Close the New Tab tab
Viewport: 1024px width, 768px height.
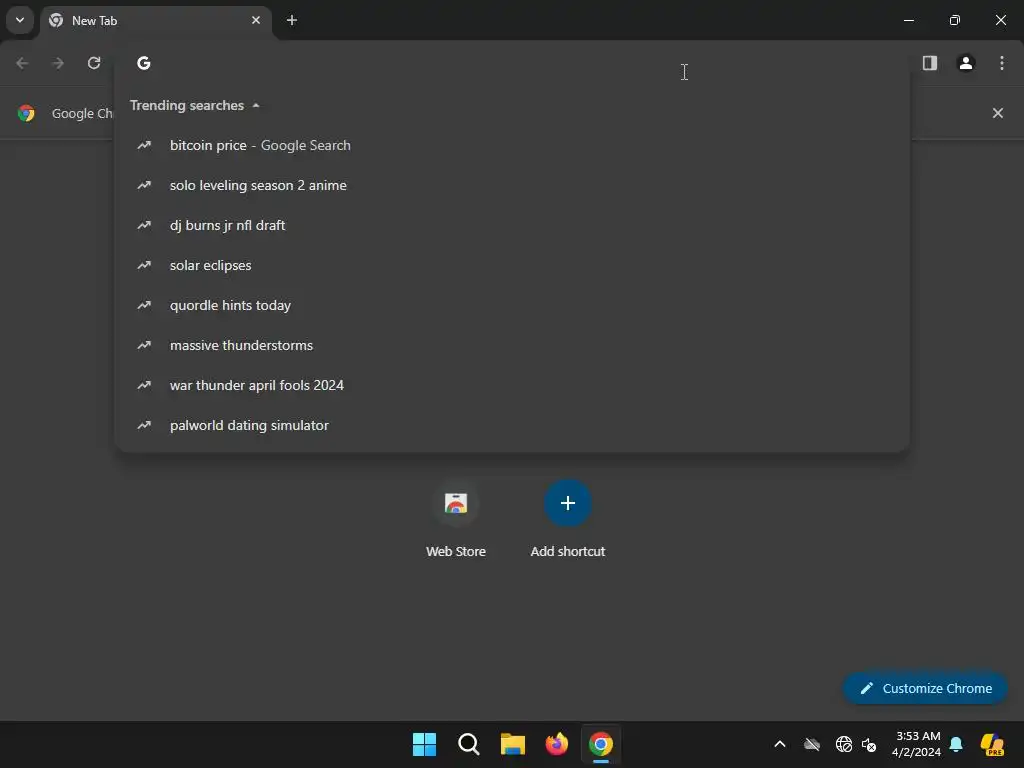pyautogui.click(x=256, y=21)
